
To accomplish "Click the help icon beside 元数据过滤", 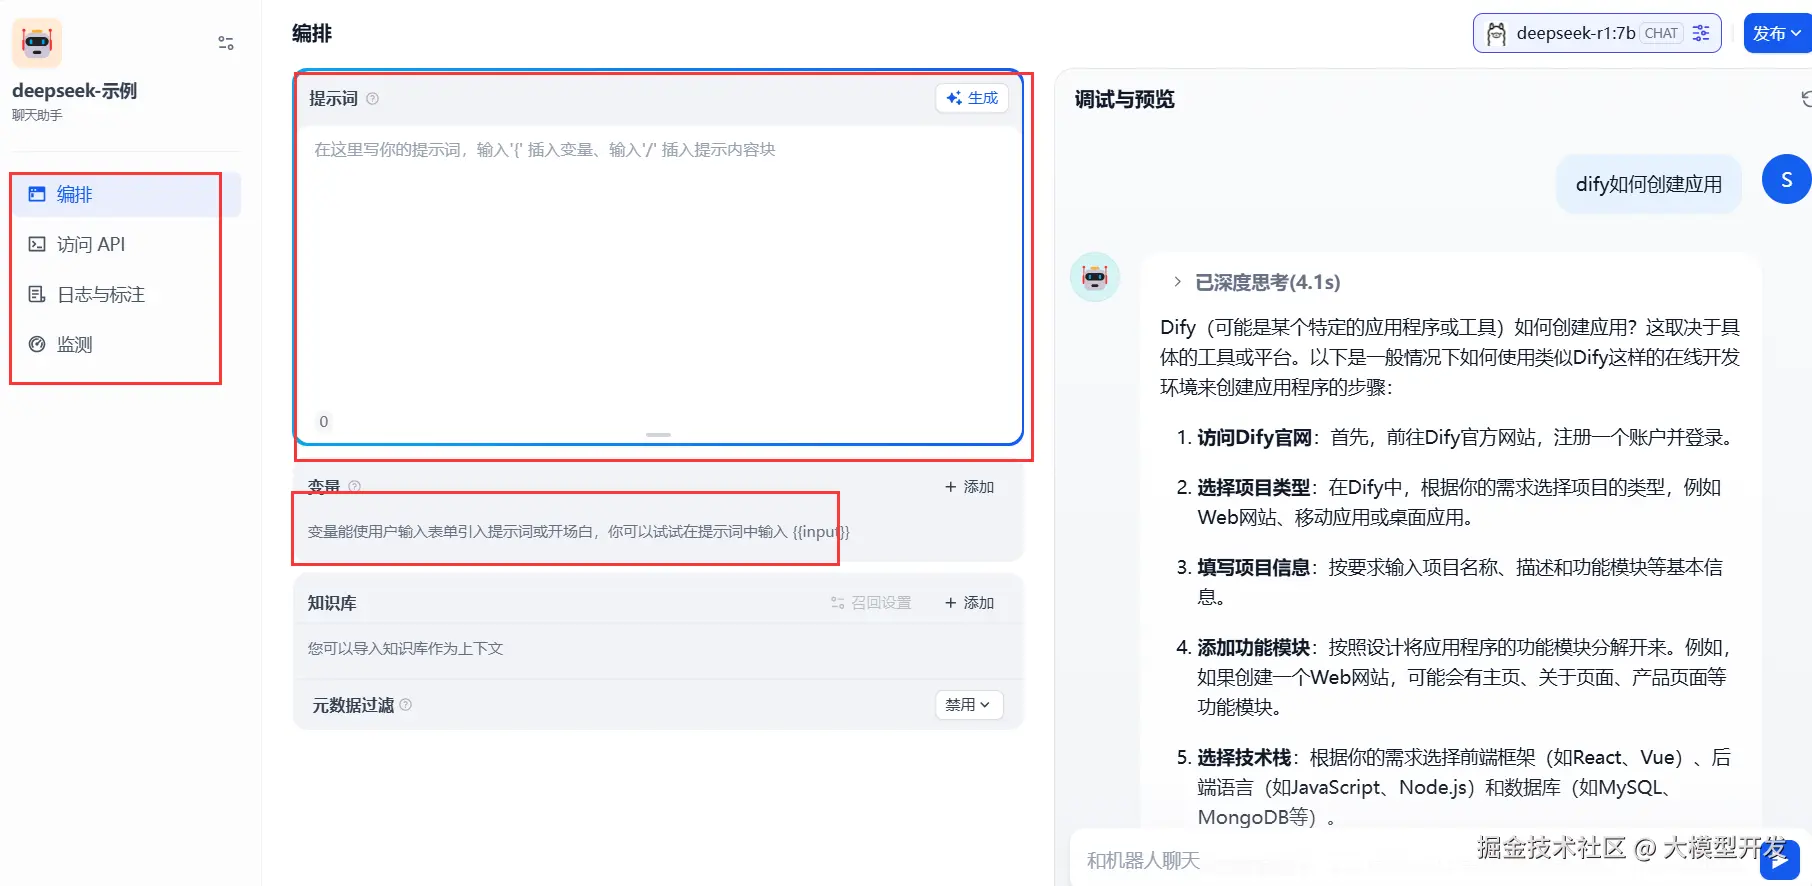I will click(405, 705).
